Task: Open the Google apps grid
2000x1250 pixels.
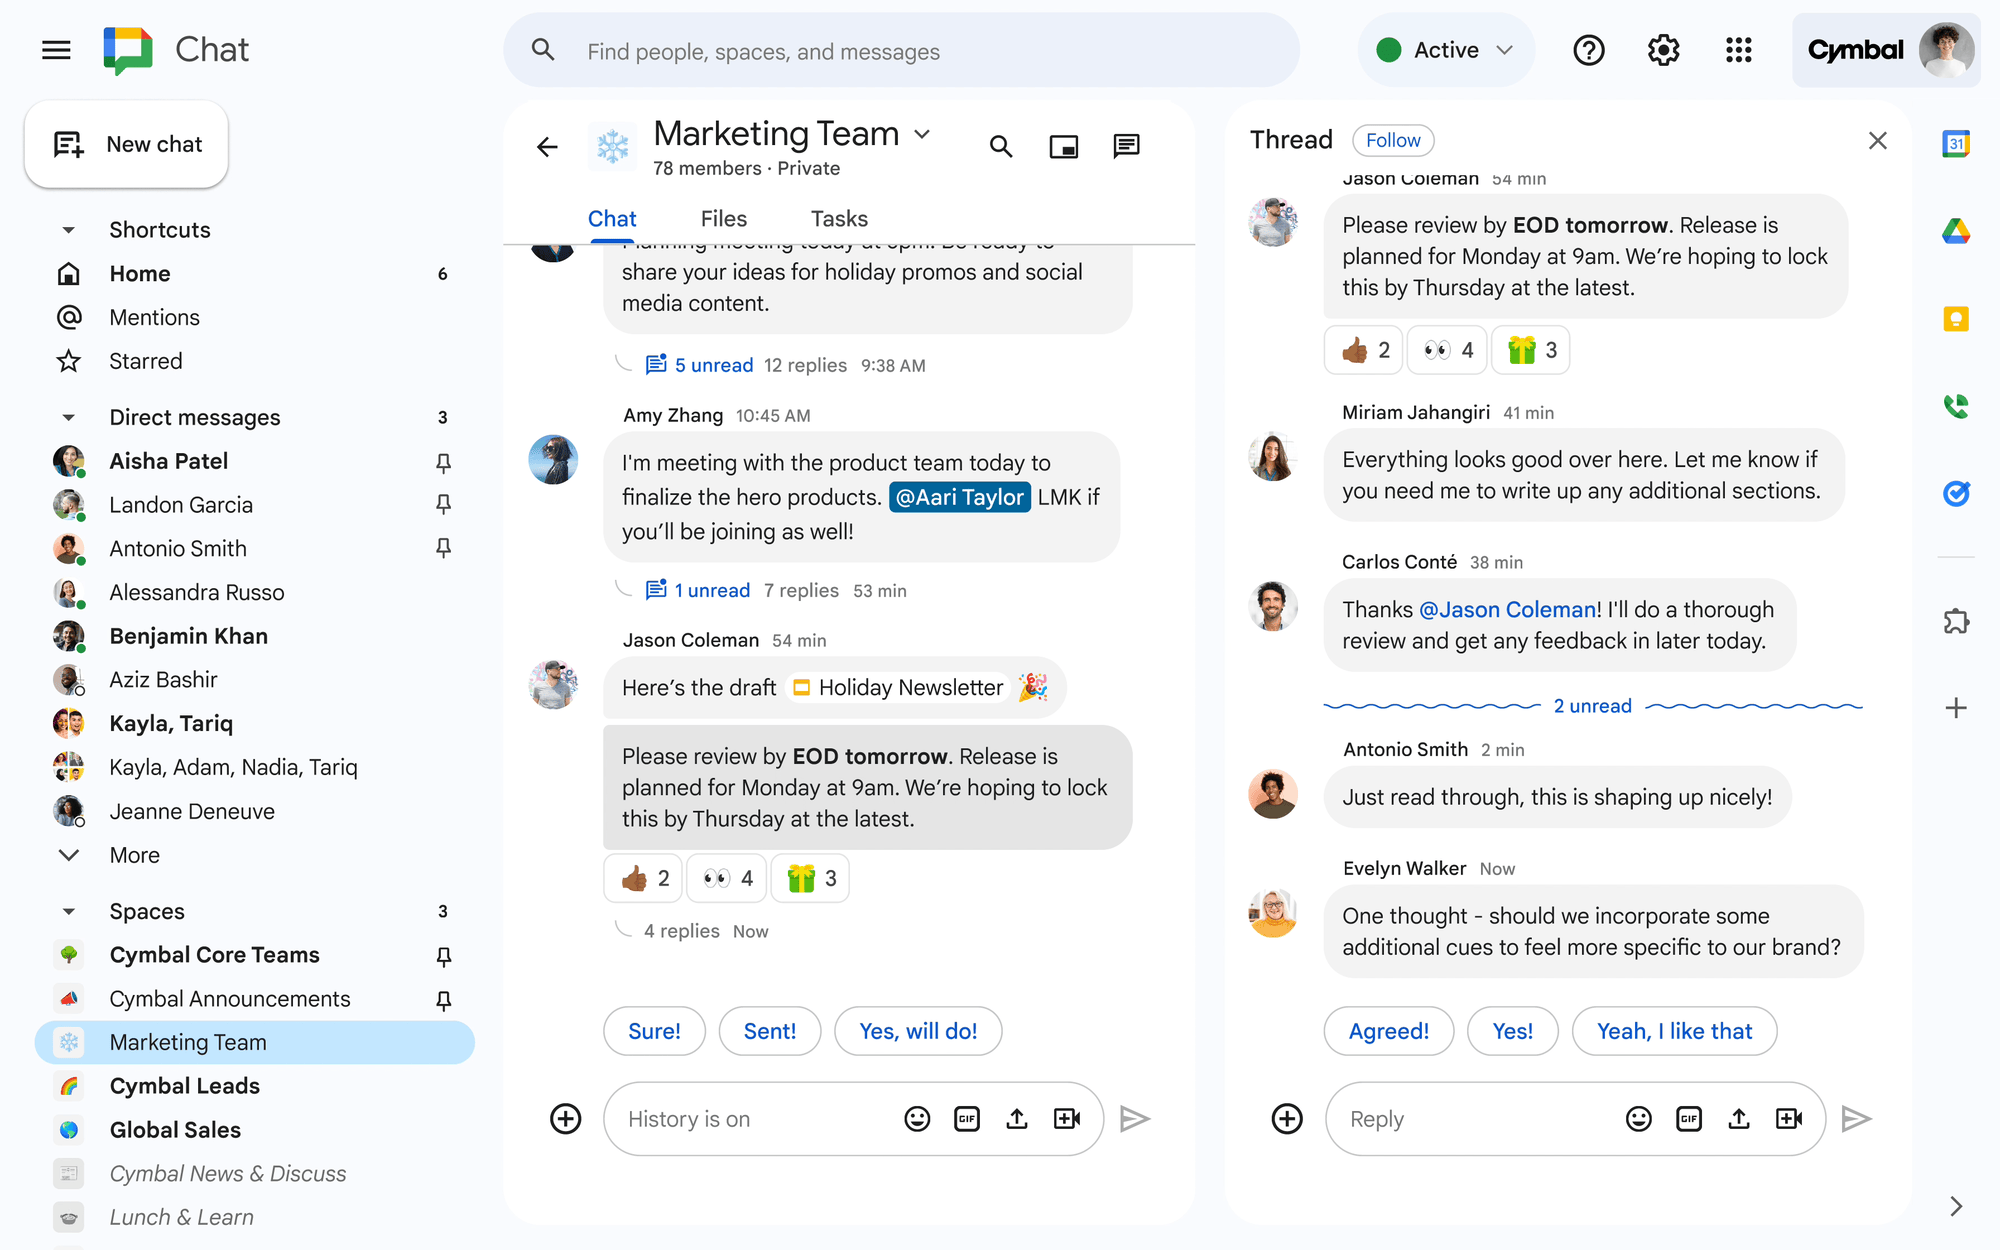Action: 1738,50
